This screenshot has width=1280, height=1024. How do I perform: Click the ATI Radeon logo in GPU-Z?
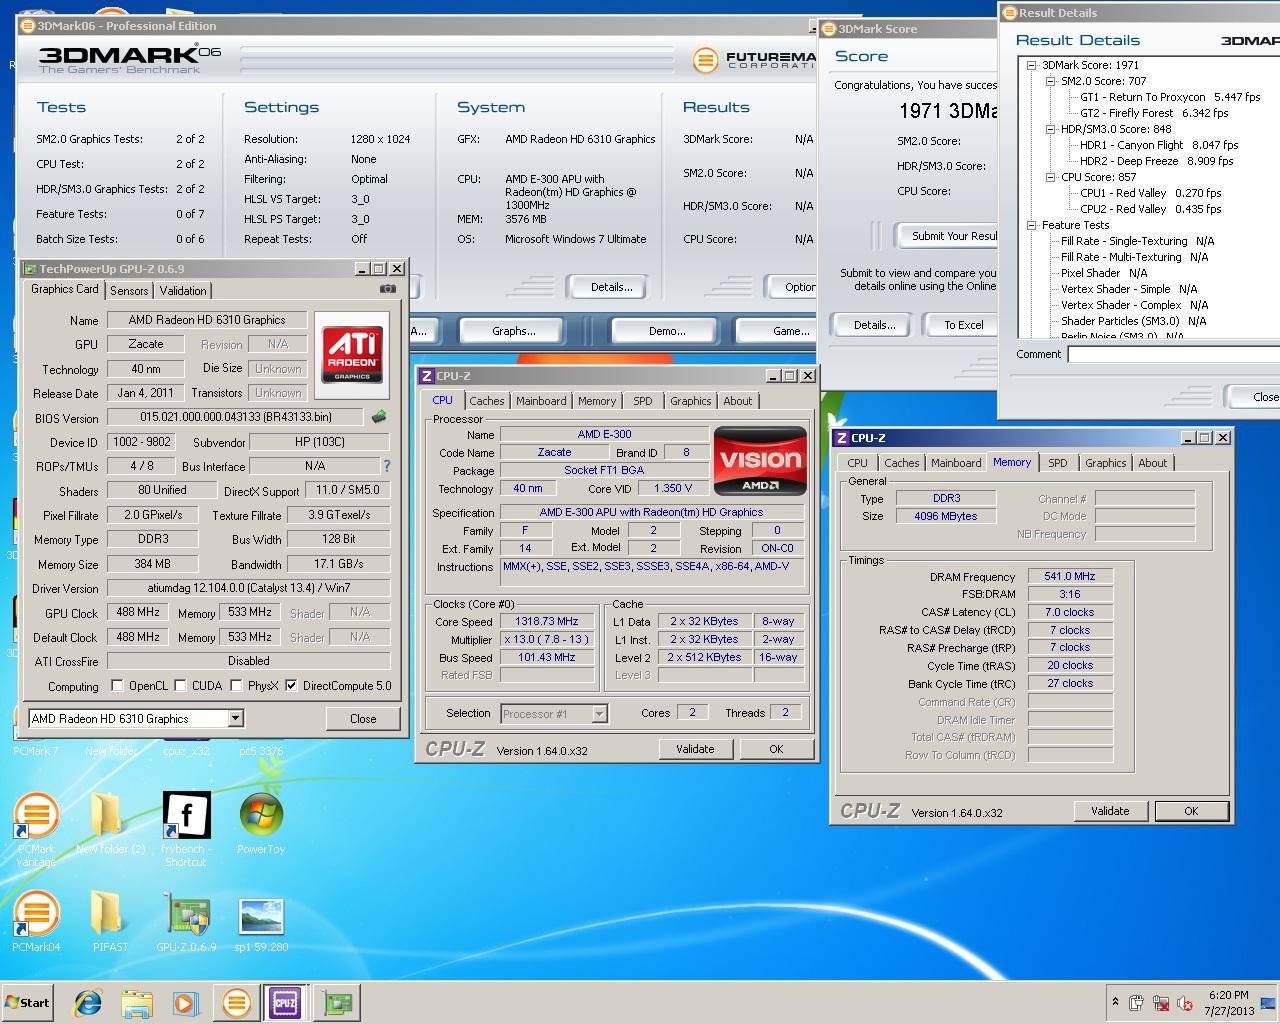352,354
